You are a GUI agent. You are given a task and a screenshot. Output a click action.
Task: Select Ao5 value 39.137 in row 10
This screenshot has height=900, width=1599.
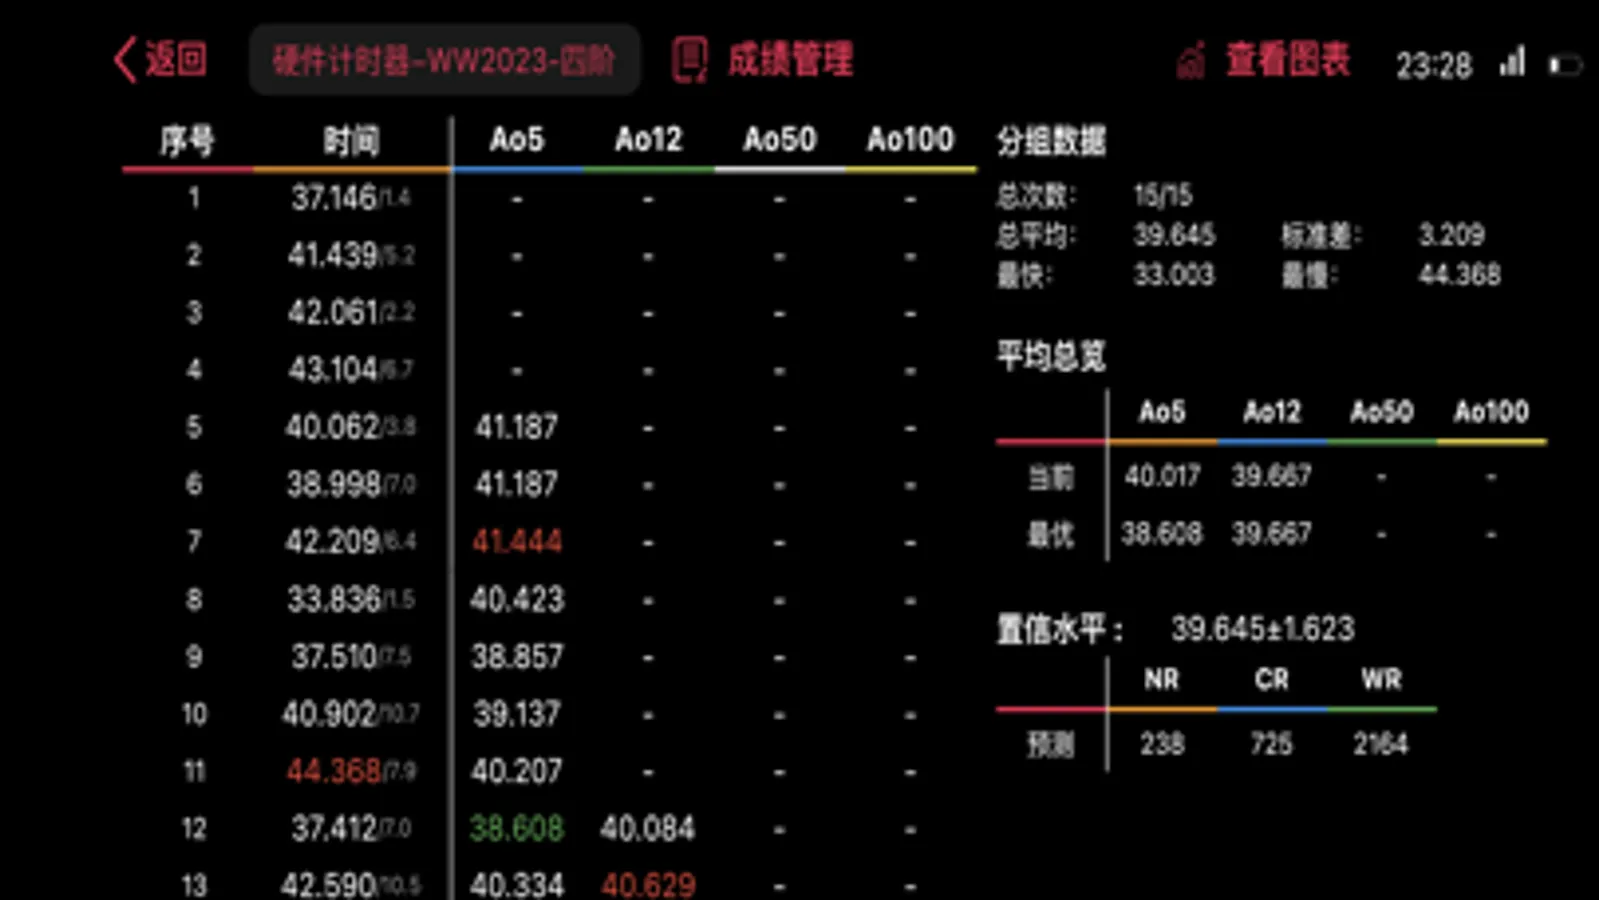point(517,713)
